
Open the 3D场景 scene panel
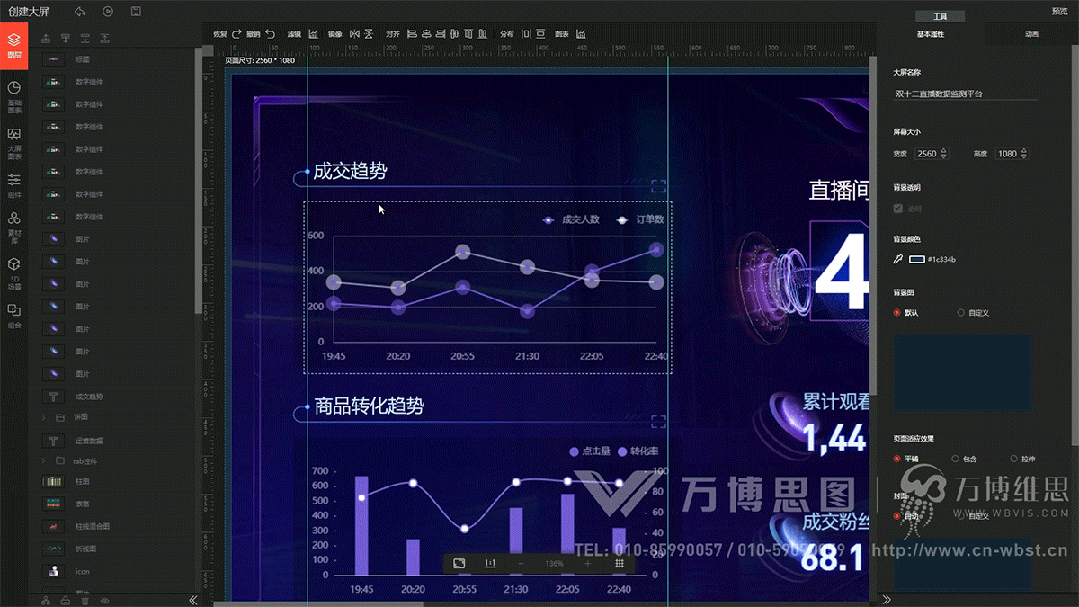pyautogui.click(x=14, y=270)
